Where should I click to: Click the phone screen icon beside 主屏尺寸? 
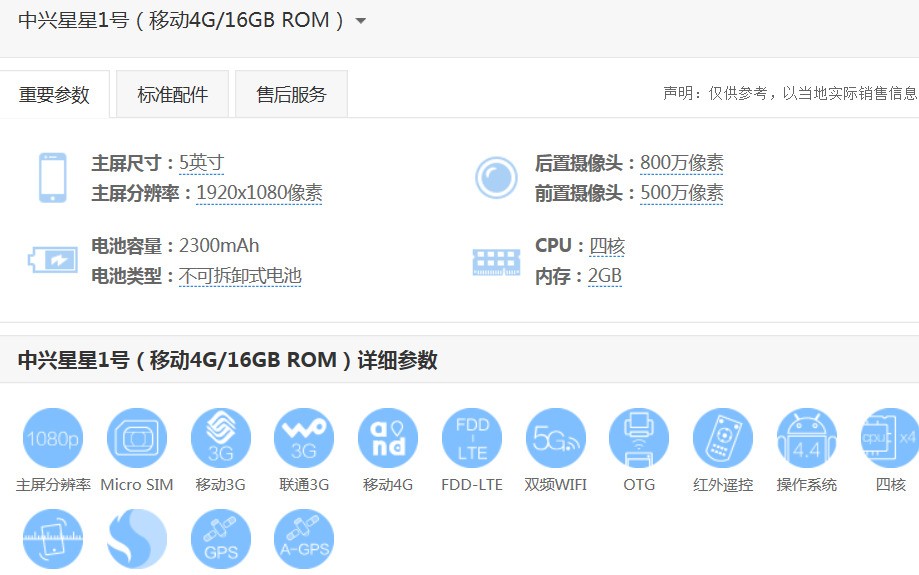(x=53, y=178)
